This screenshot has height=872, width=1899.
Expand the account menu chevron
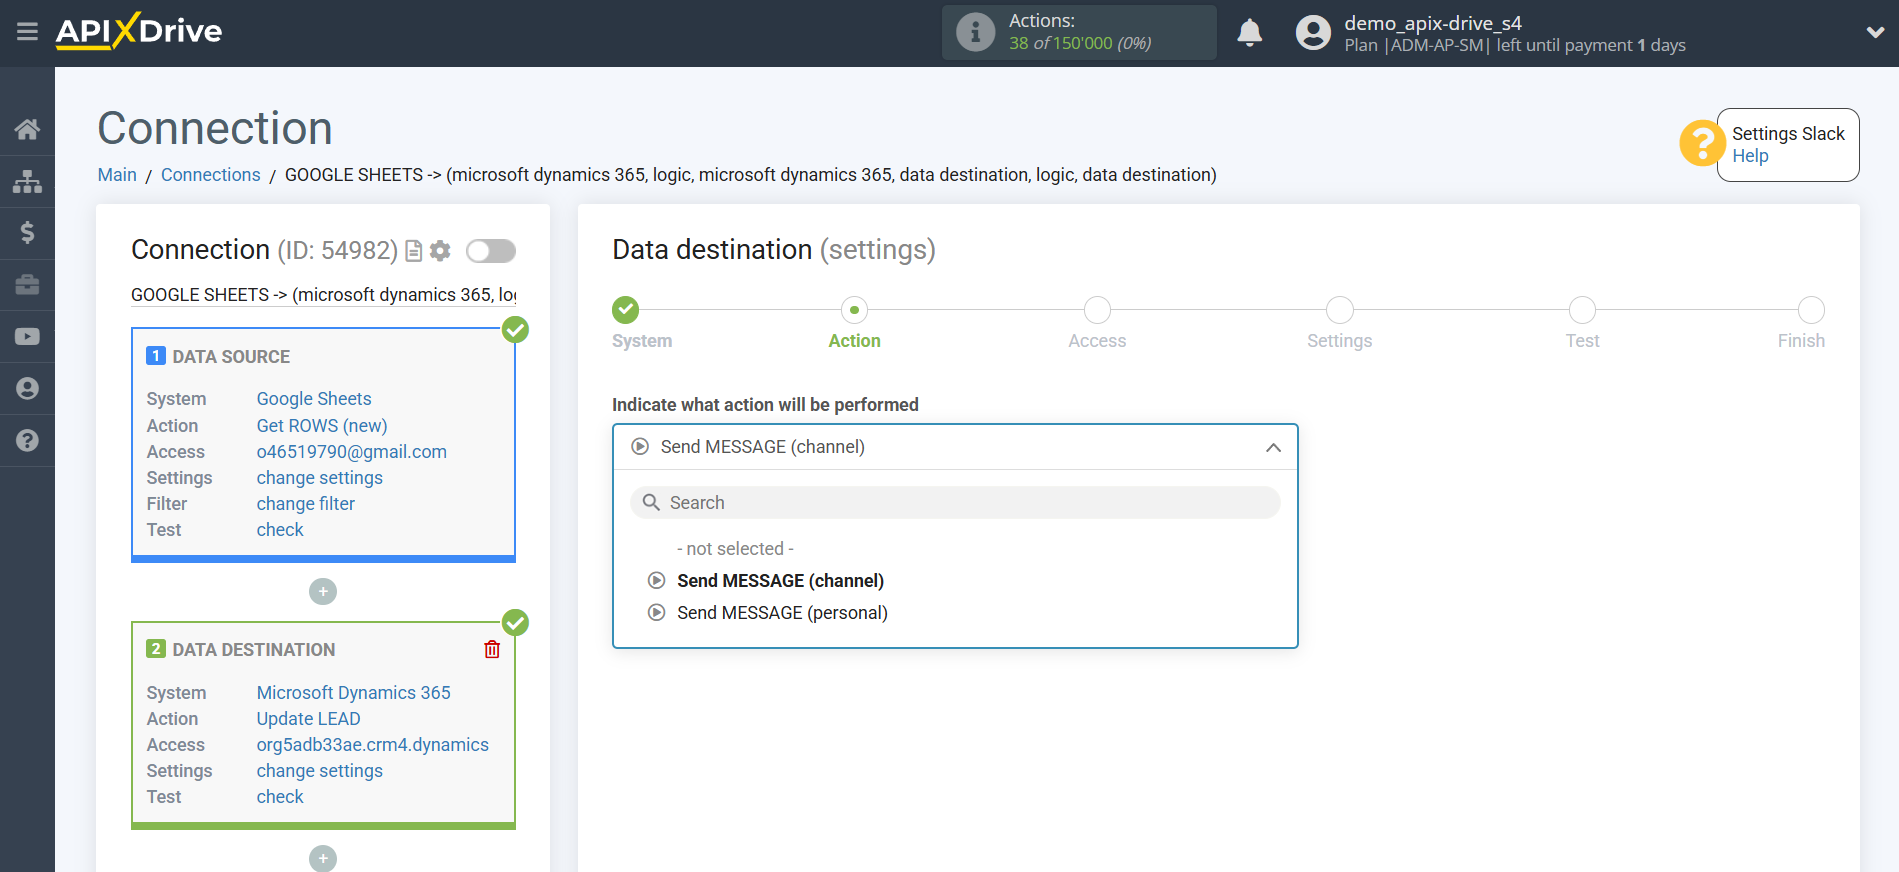click(x=1875, y=33)
